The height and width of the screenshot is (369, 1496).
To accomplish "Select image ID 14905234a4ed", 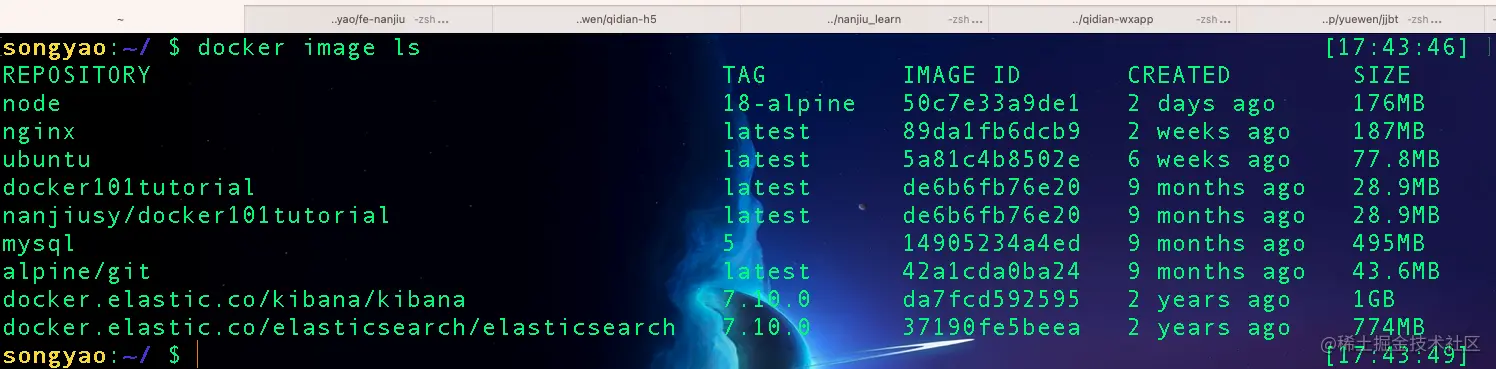I will pos(992,243).
